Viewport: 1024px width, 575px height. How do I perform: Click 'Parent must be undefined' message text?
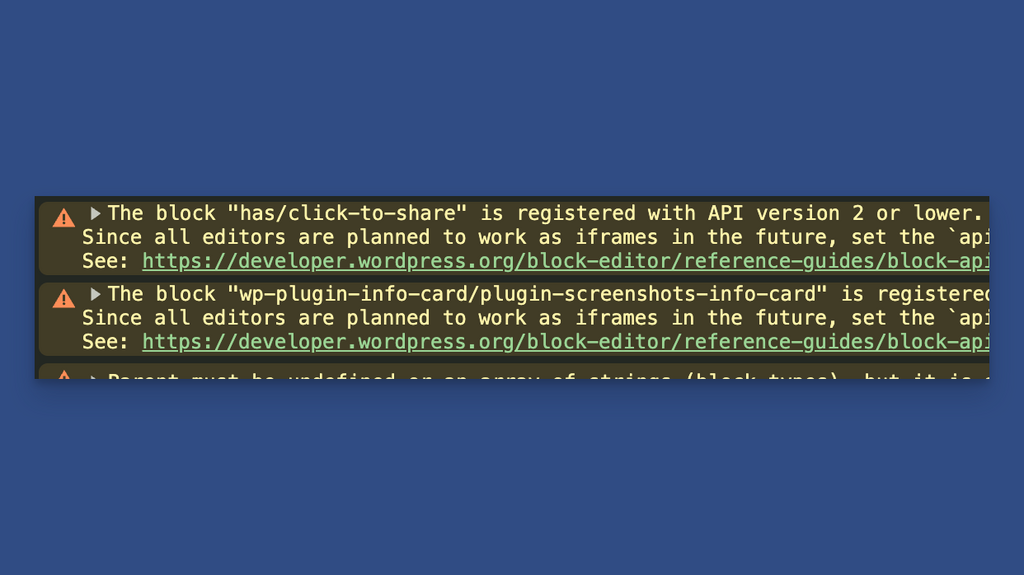(x=251, y=376)
